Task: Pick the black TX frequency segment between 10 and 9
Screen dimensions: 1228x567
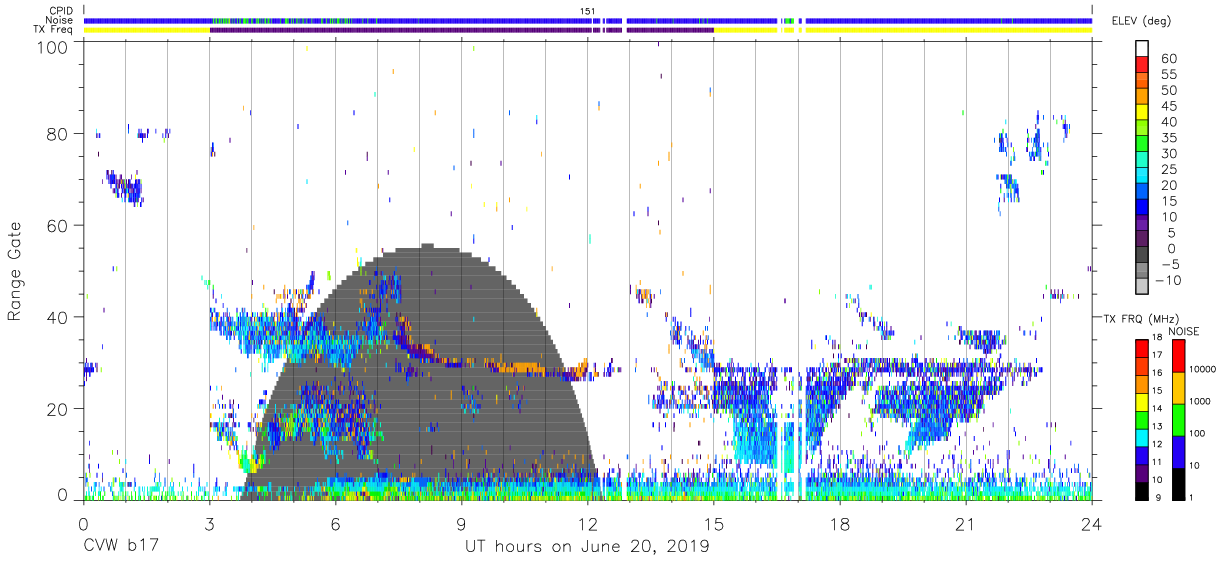Action: (x=1141, y=491)
